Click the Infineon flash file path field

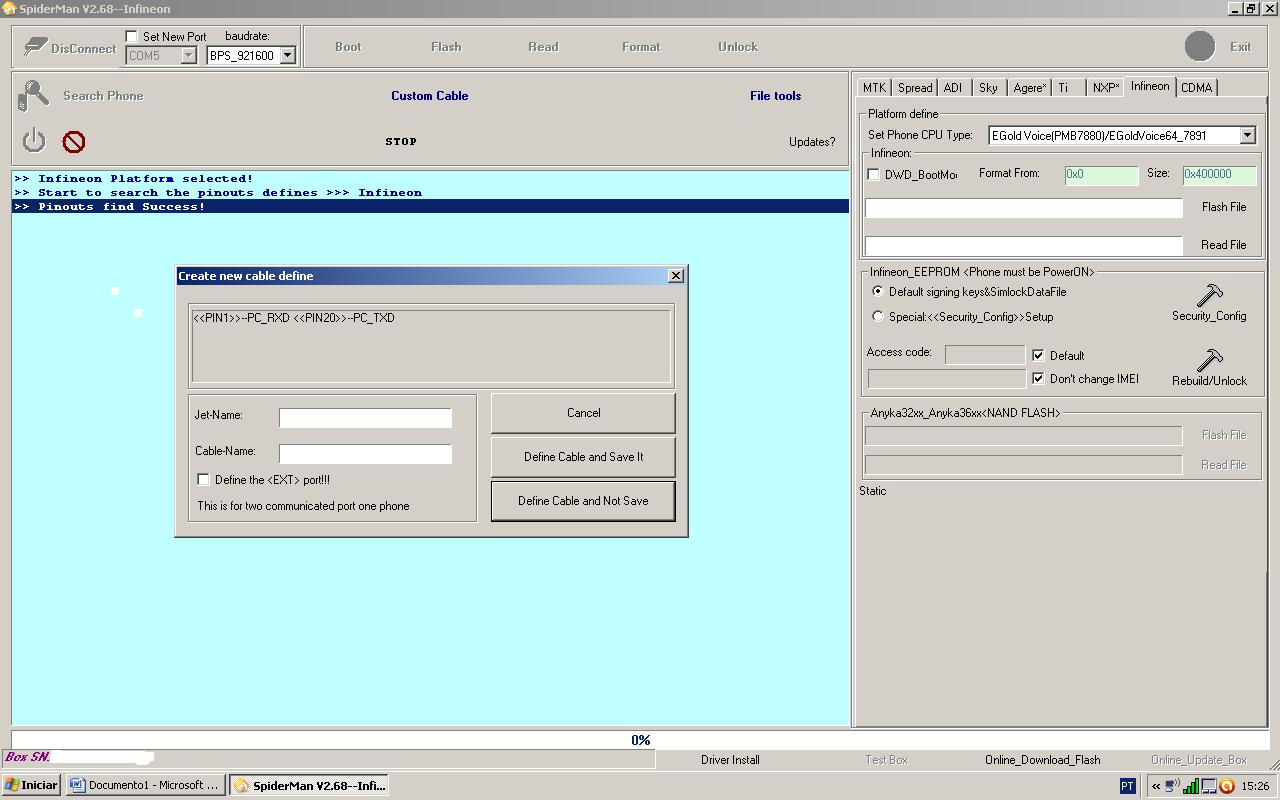(x=1024, y=208)
